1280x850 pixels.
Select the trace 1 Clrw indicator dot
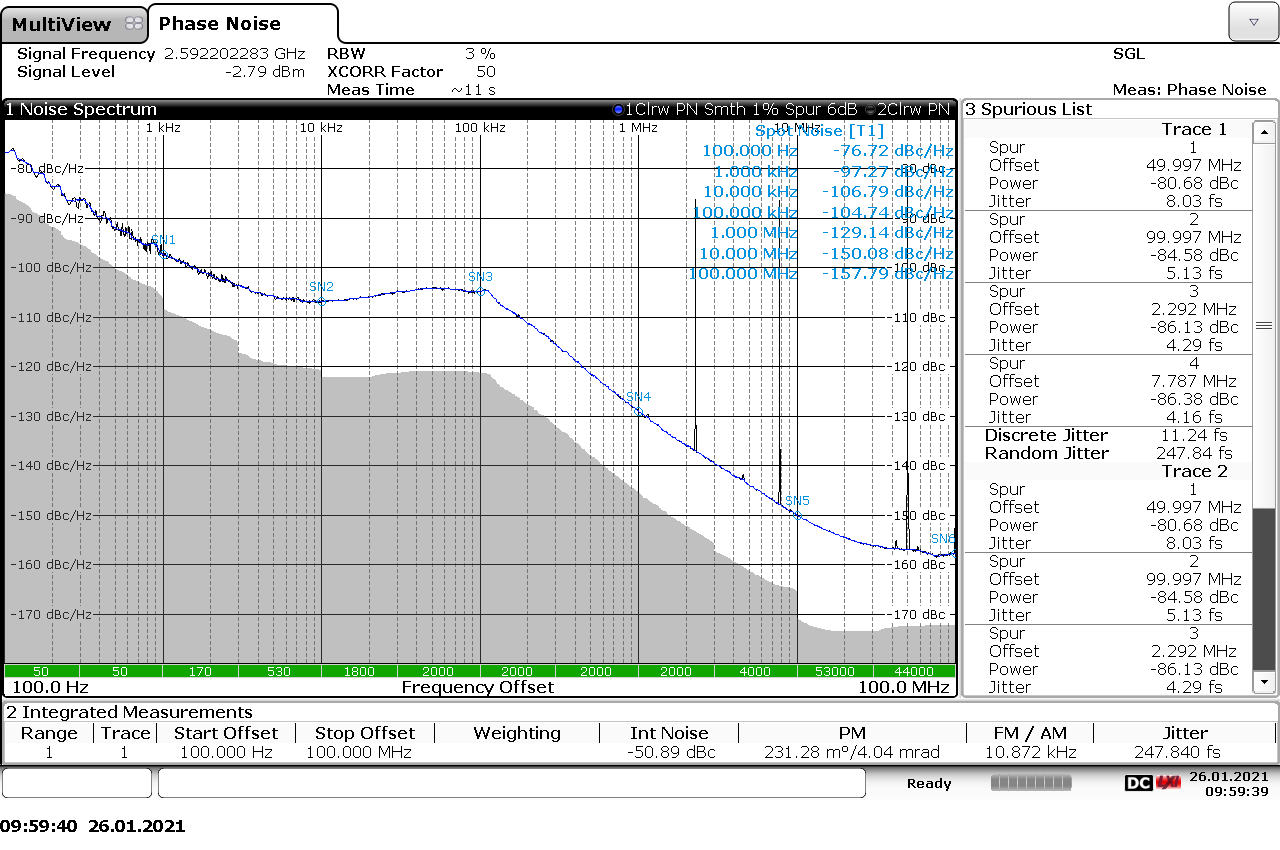pyautogui.click(x=618, y=109)
